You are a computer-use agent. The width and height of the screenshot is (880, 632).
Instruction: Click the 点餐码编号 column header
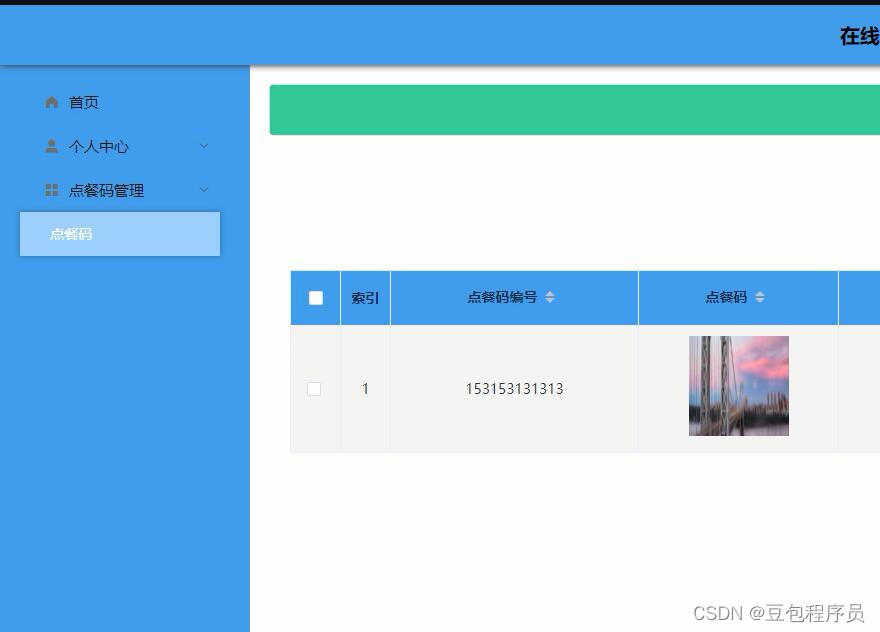pos(505,297)
